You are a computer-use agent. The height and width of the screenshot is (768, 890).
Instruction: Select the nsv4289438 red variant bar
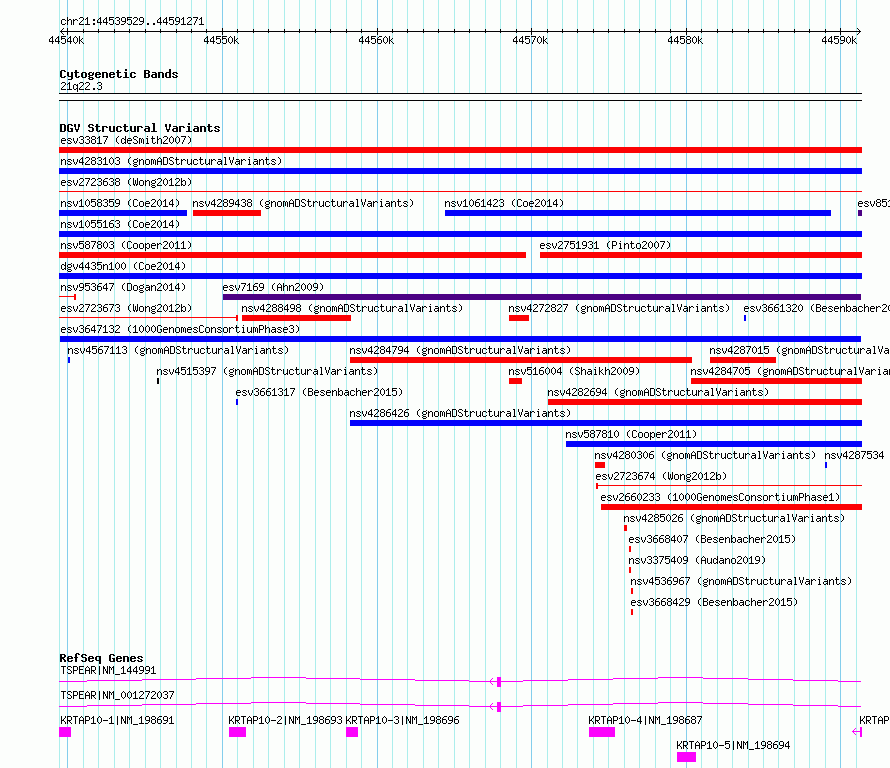[226, 213]
